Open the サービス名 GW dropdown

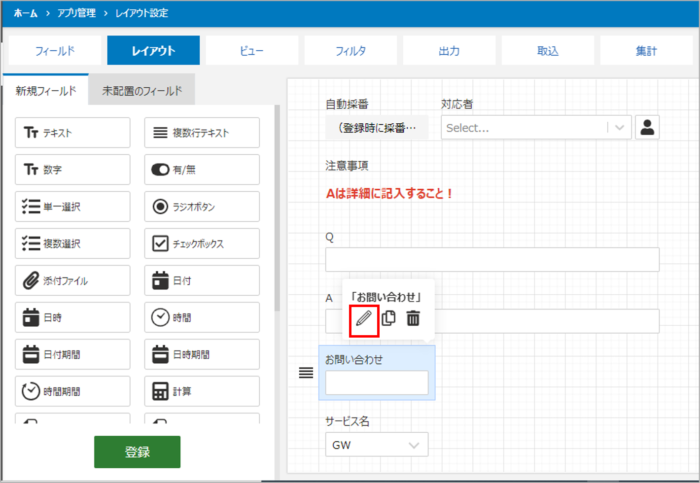coord(377,445)
